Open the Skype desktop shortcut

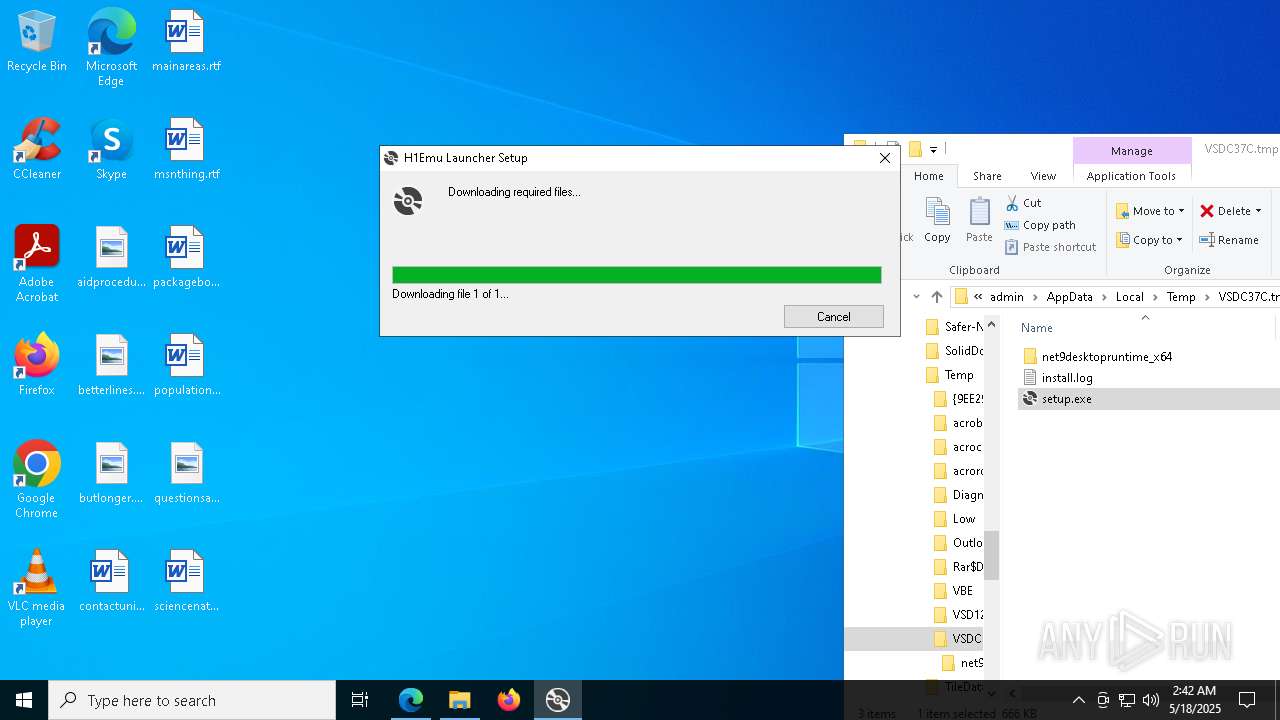pyautogui.click(x=111, y=150)
